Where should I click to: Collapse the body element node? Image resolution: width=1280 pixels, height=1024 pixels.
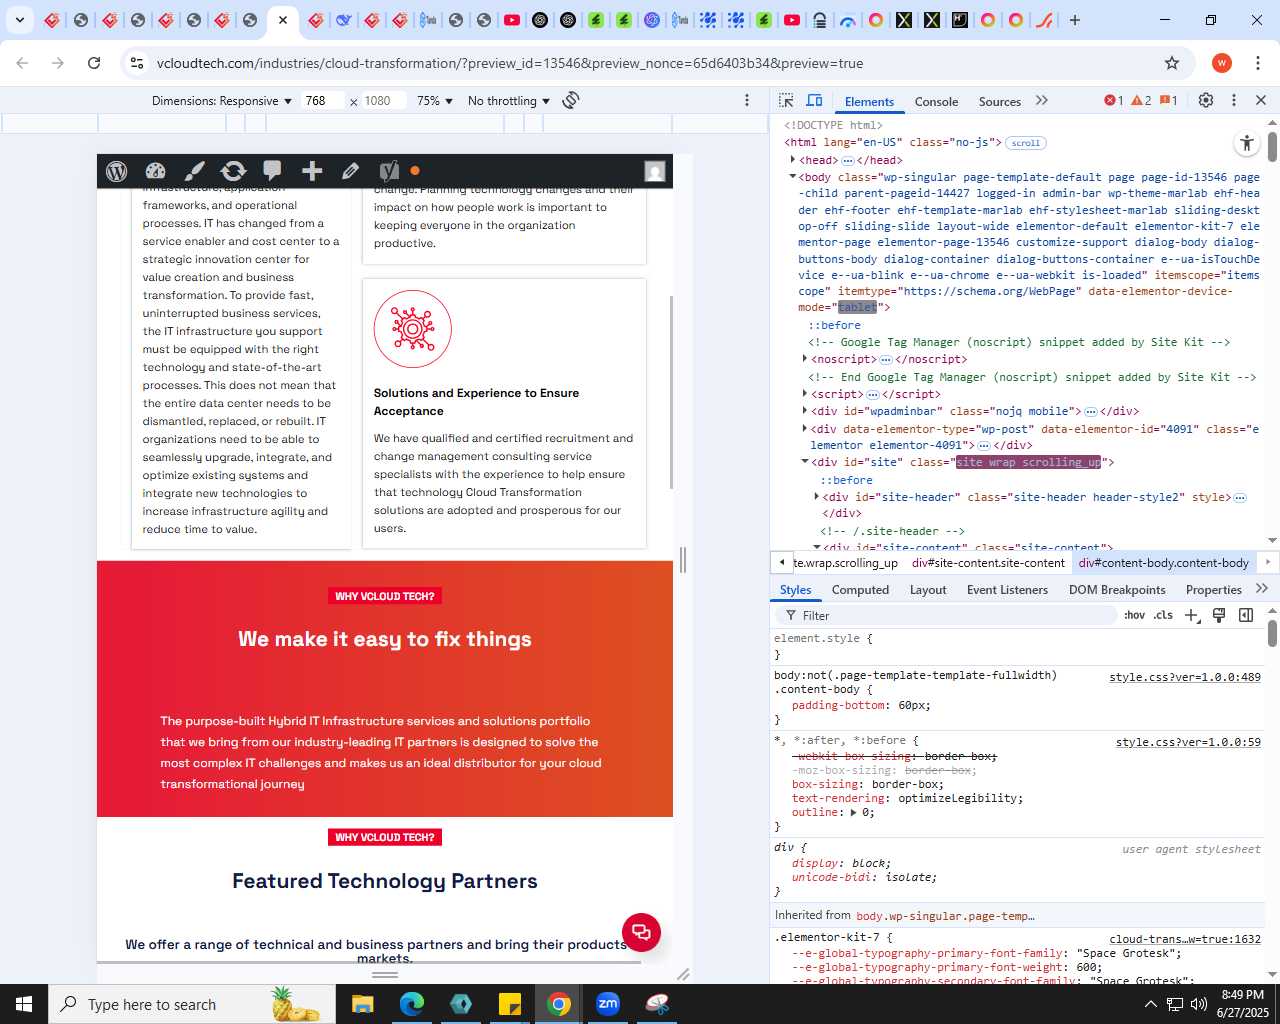click(793, 177)
